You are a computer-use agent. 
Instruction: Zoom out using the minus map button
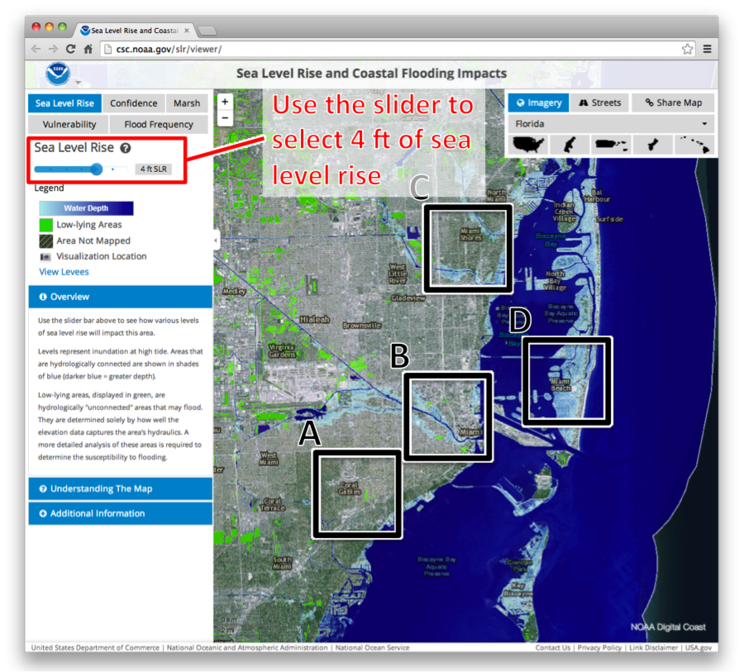[225, 118]
